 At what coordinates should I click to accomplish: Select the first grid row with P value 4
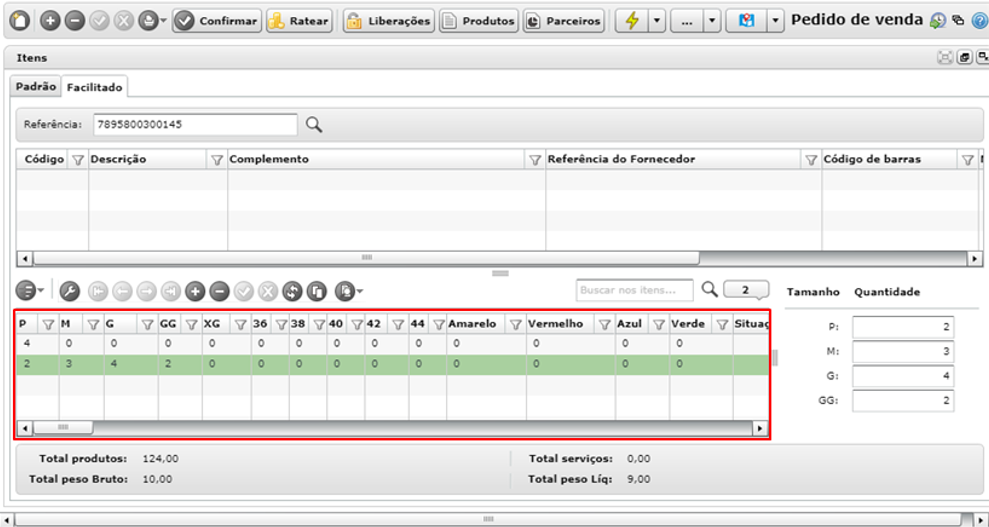point(392,344)
